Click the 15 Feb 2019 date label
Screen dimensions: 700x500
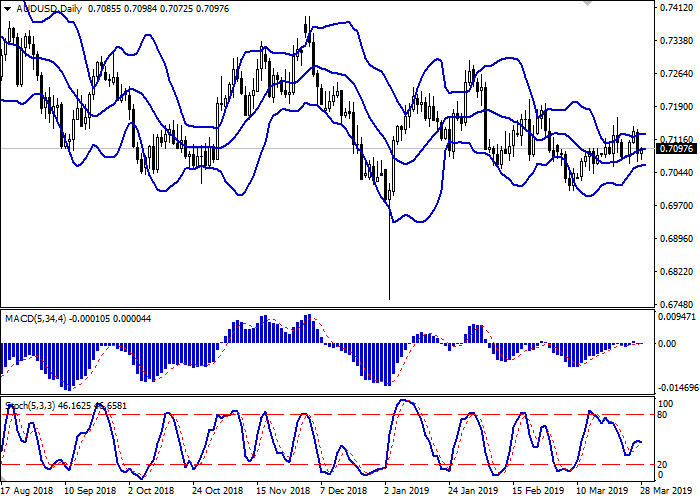(537, 492)
